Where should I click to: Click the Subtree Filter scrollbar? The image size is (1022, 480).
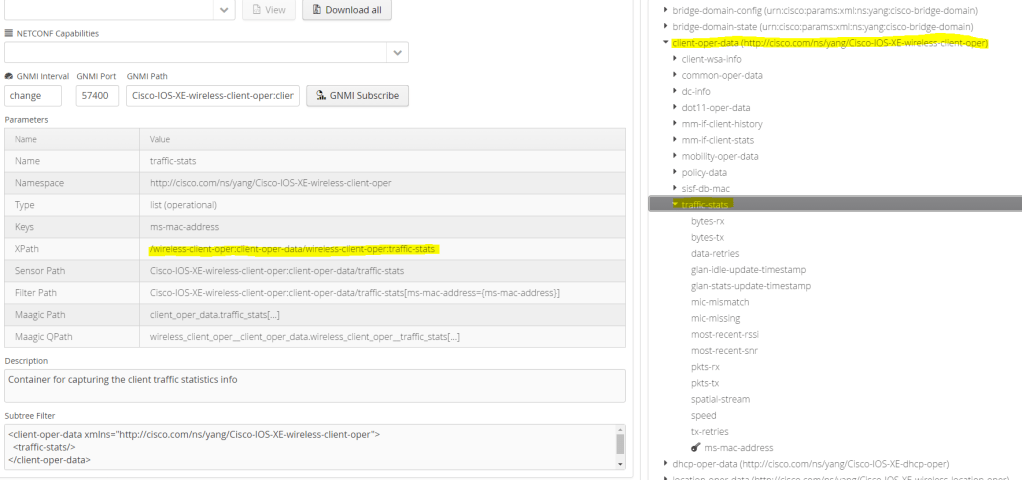620,446
